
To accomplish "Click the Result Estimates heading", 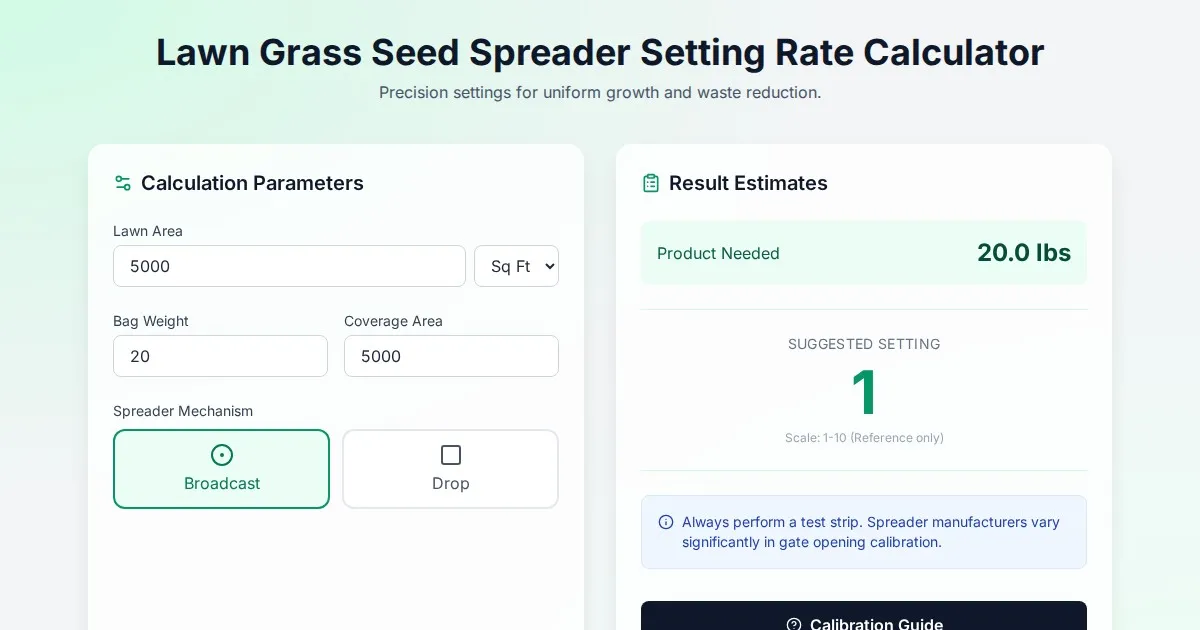I will 748,183.
